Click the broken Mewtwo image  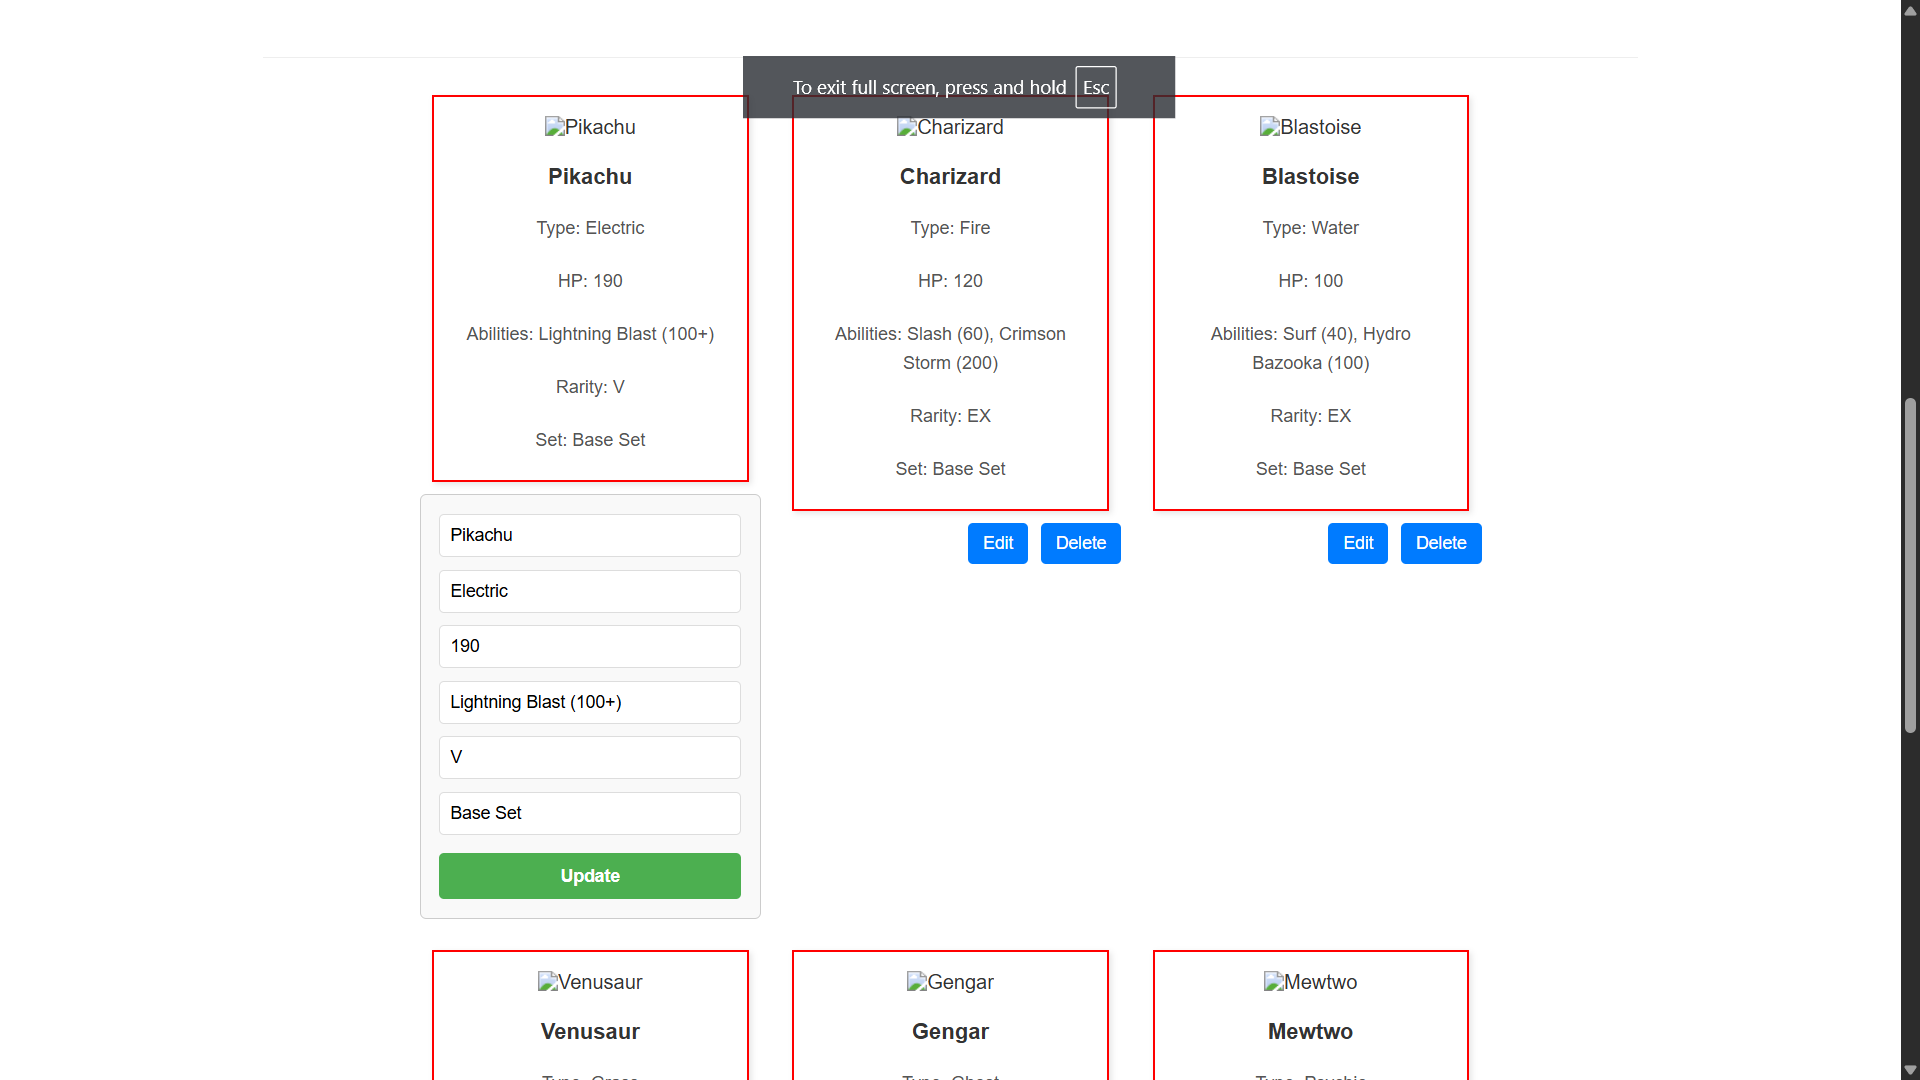[x=1310, y=982]
